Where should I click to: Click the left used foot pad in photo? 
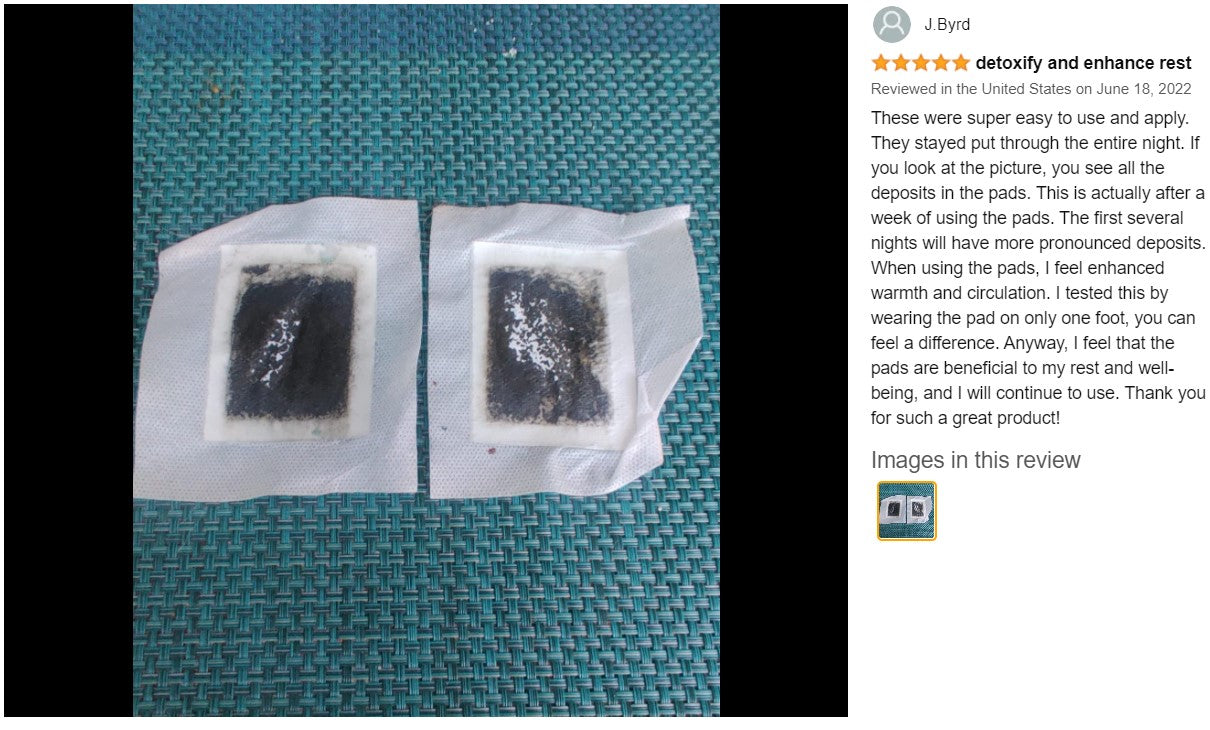277,347
